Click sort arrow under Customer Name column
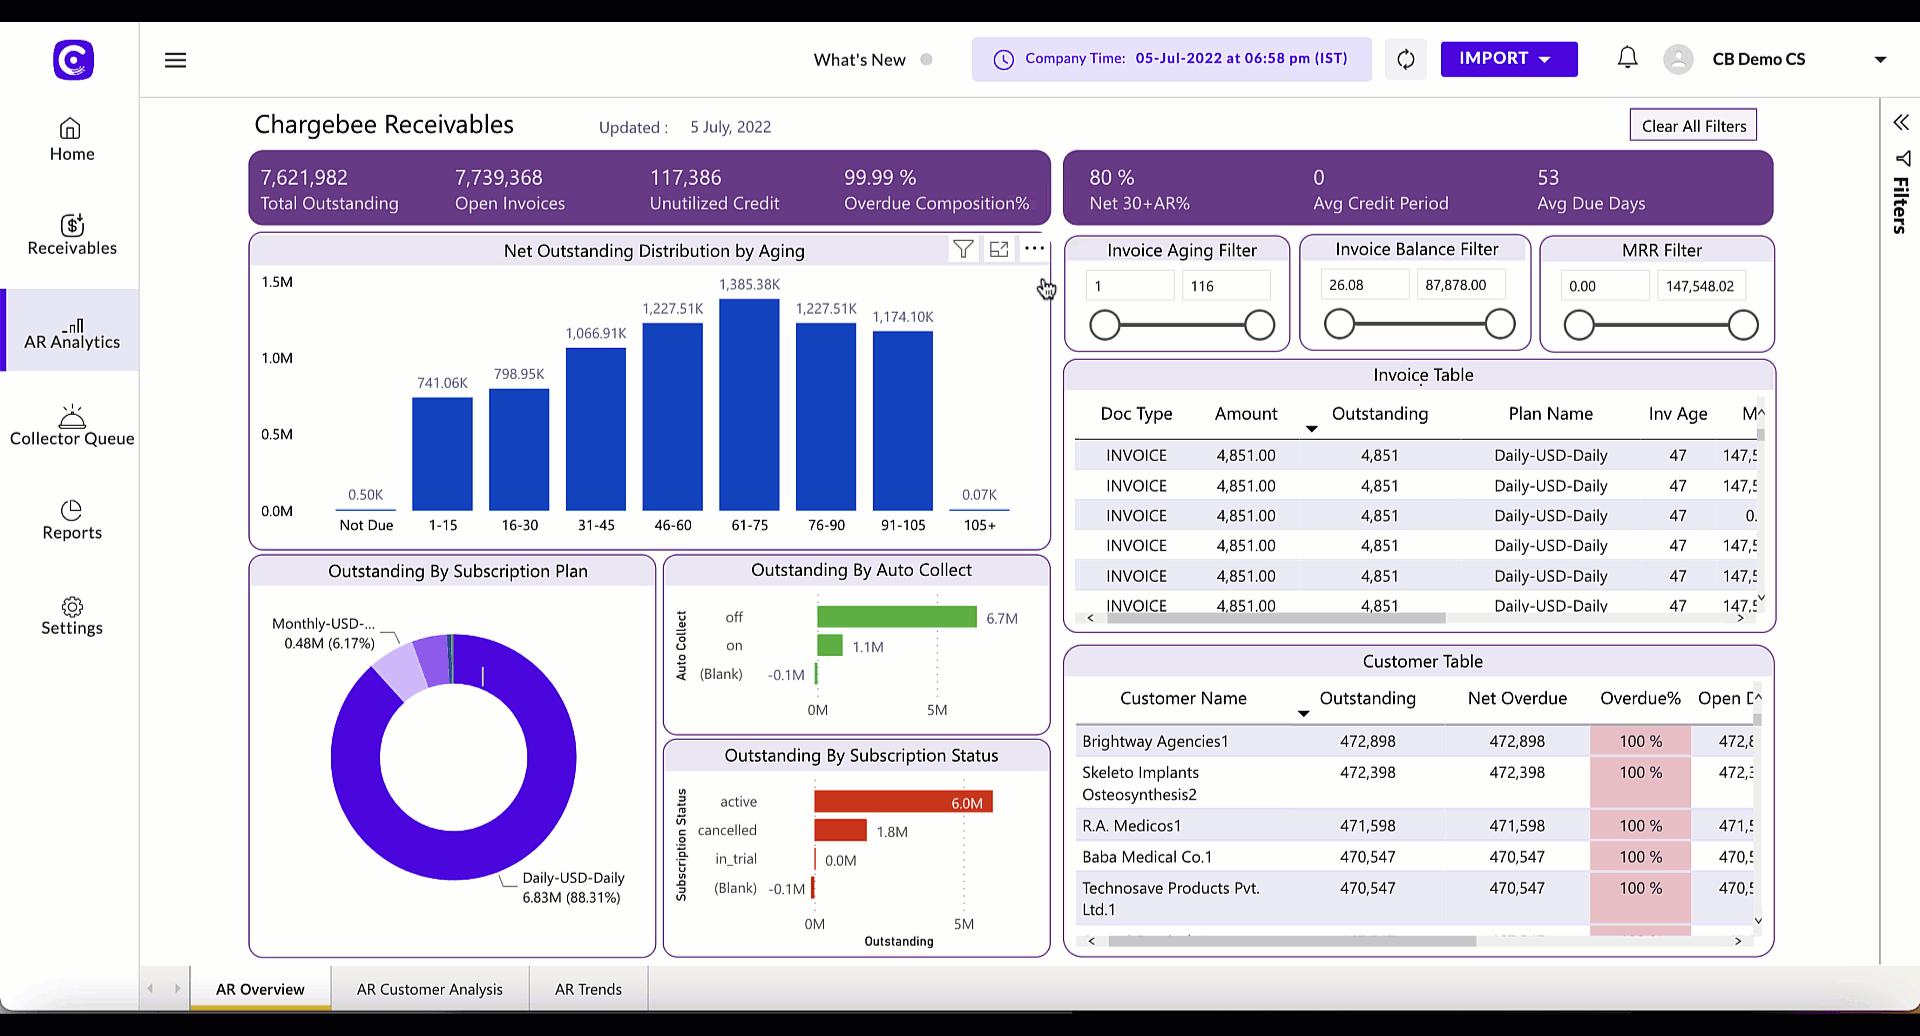The image size is (1920, 1036). pyautogui.click(x=1303, y=713)
